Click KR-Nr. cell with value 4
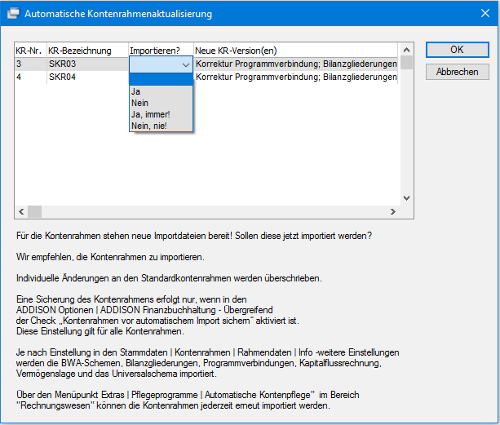This screenshot has height=425, width=500. coord(30,77)
